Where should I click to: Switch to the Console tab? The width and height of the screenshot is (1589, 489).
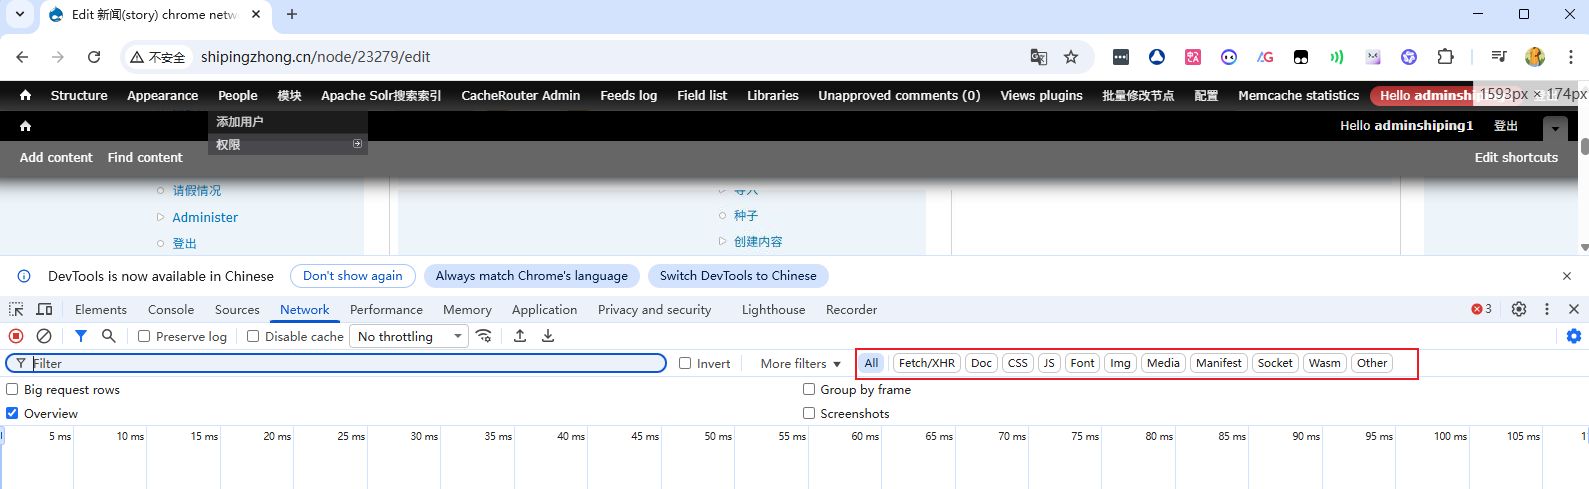pos(171,310)
